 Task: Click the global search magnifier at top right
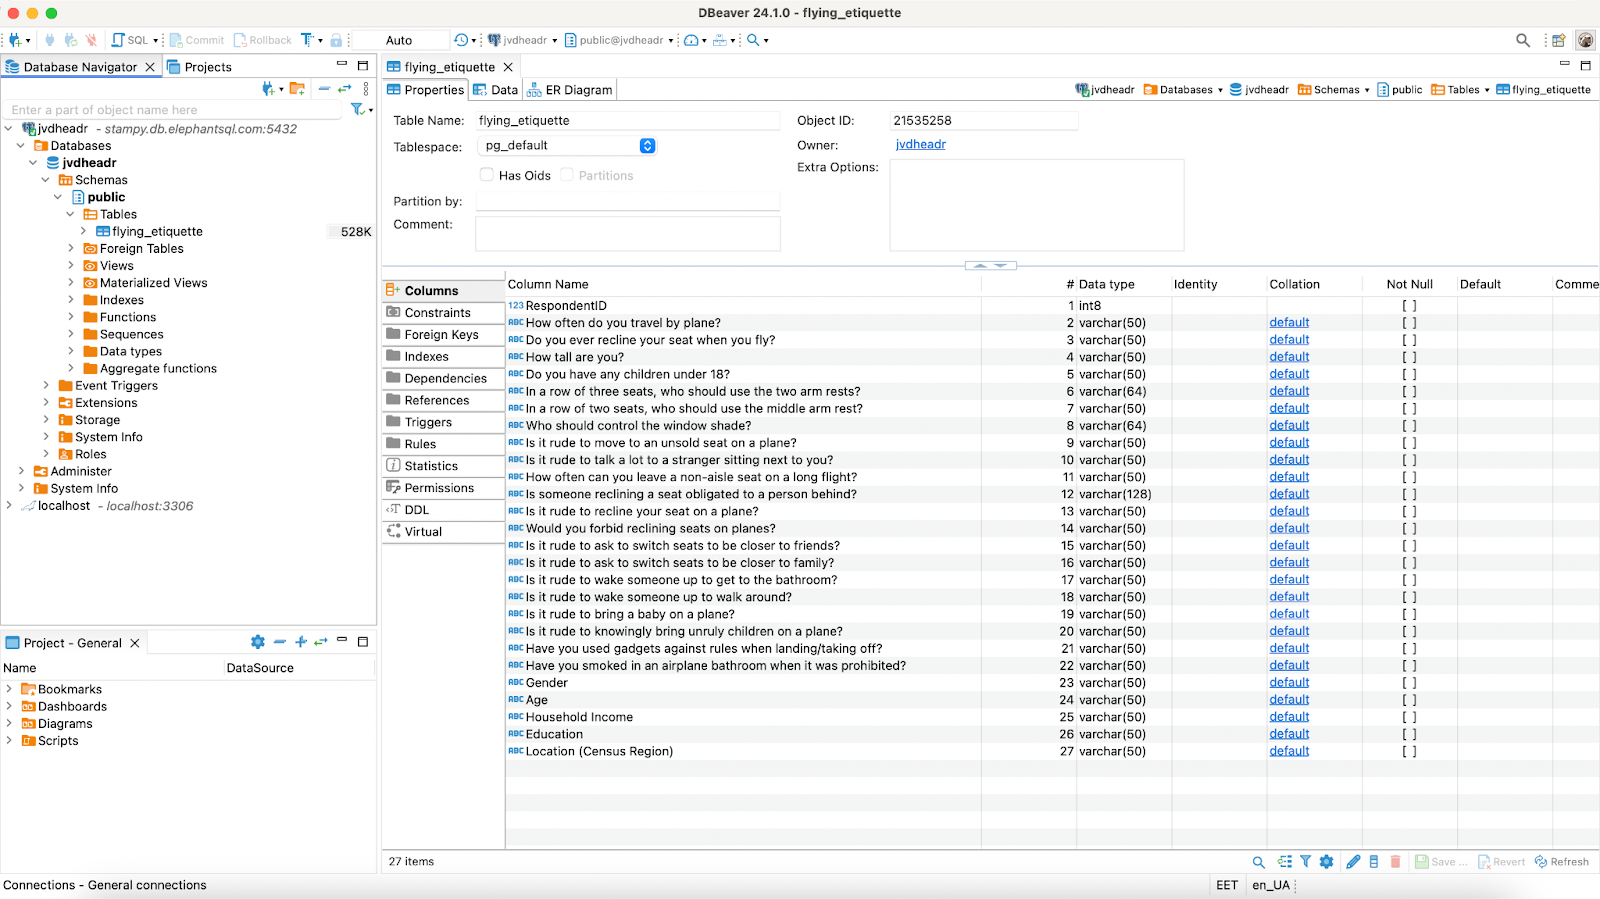[x=1523, y=40]
